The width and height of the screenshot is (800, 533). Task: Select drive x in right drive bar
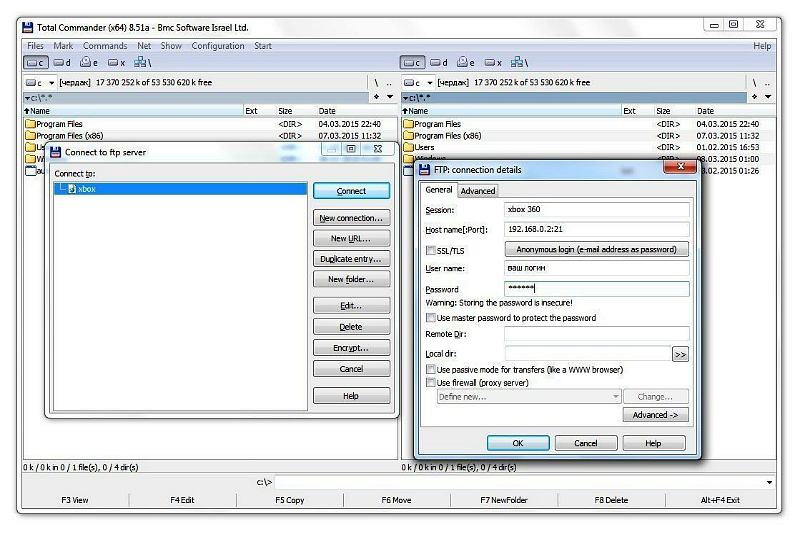point(494,62)
